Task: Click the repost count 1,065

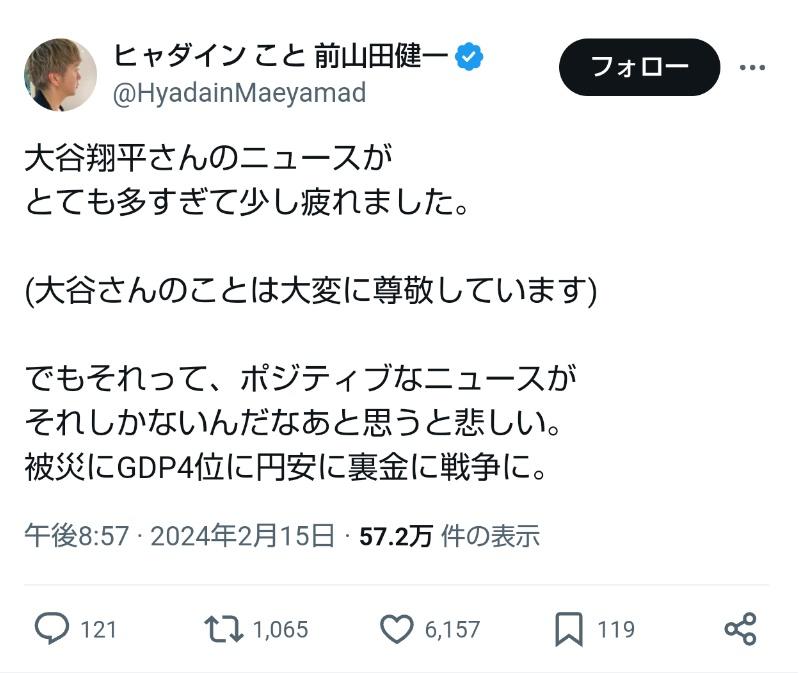Action: (x=281, y=629)
